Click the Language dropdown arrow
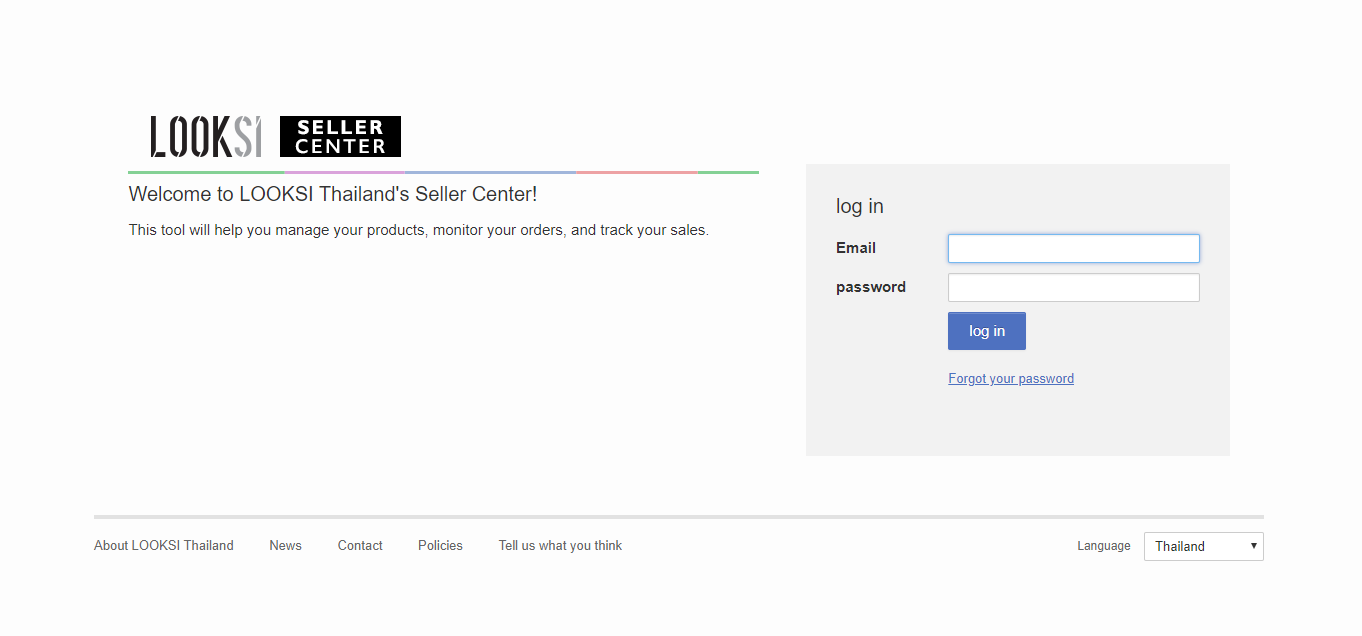 [x=1253, y=546]
